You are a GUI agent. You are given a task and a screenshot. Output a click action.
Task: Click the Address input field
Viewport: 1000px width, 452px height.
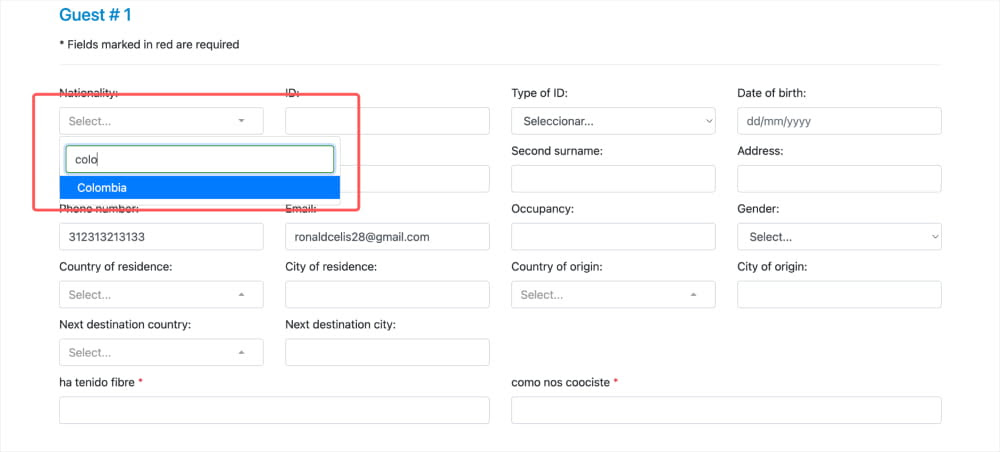click(839, 179)
